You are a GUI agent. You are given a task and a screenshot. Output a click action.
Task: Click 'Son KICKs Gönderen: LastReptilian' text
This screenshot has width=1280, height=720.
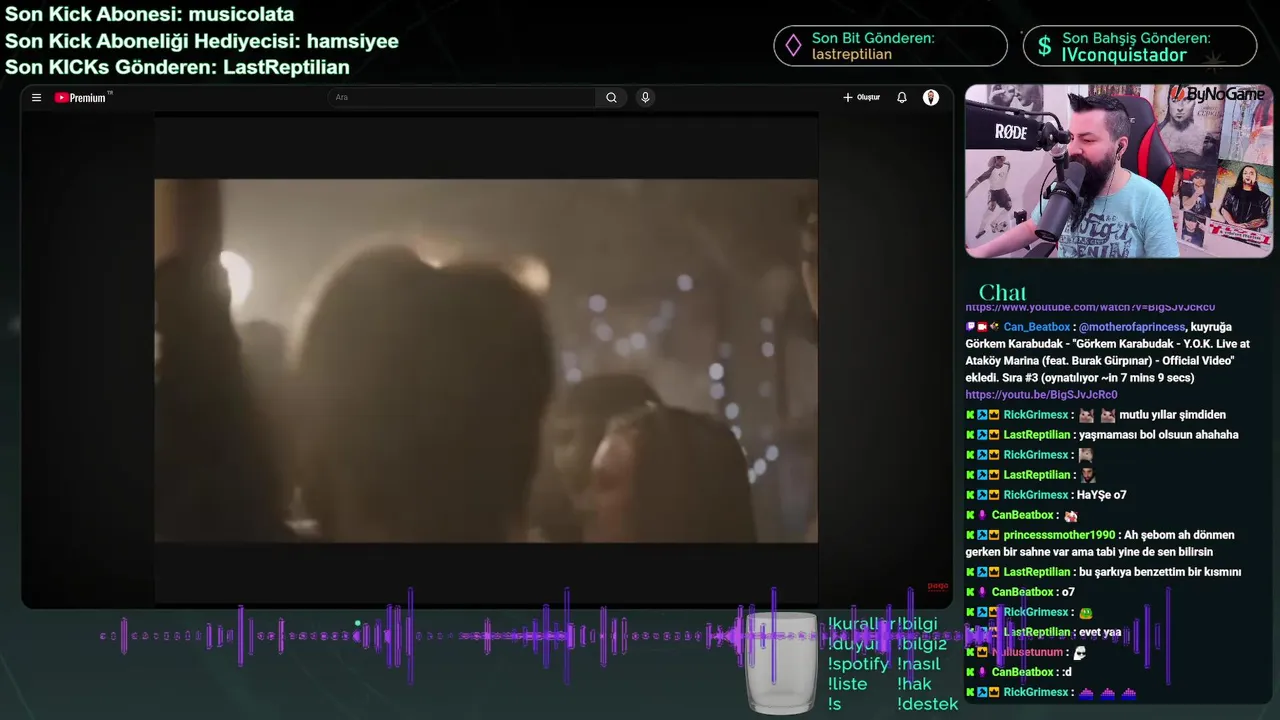[177, 67]
